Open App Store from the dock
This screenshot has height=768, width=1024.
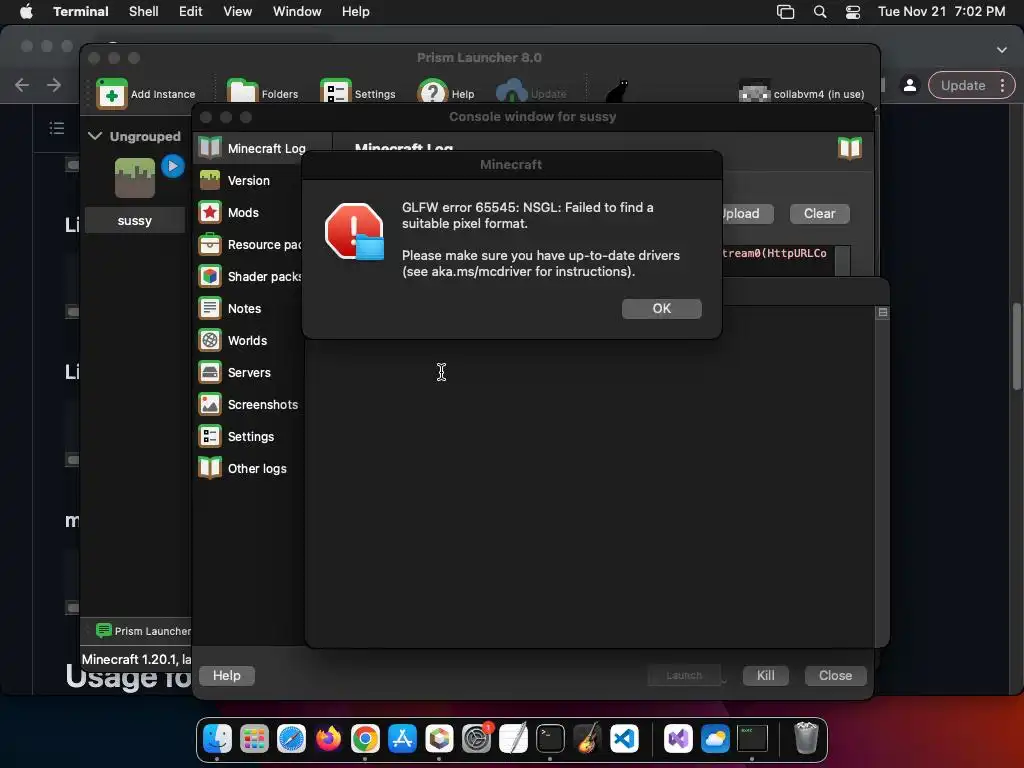pos(402,739)
